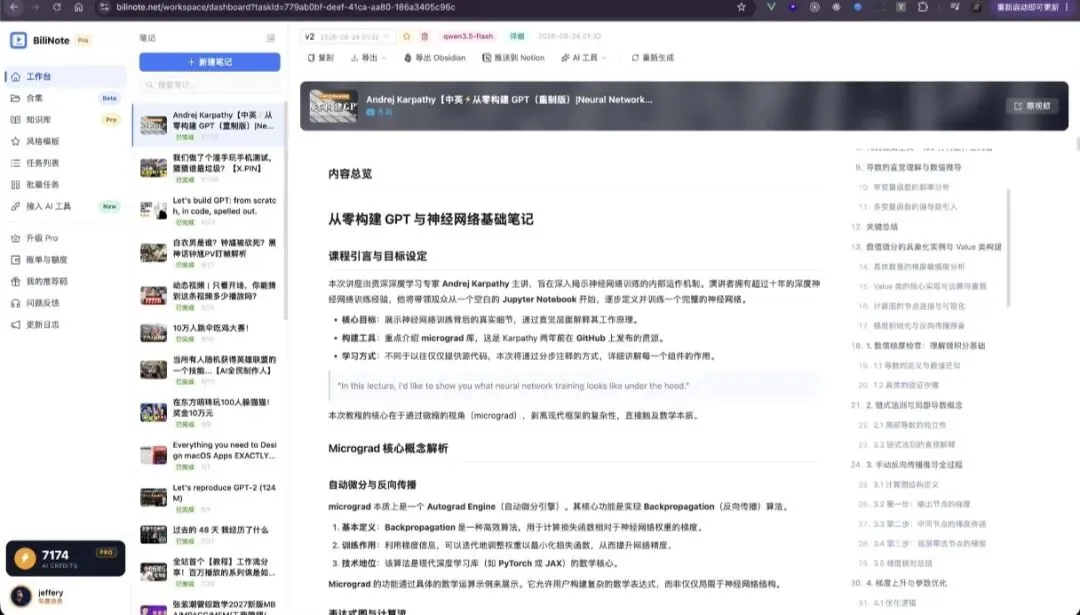Screen dimensions: 1080x615
Task: Click the browser reload icon
Action: [x=56, y=7]
